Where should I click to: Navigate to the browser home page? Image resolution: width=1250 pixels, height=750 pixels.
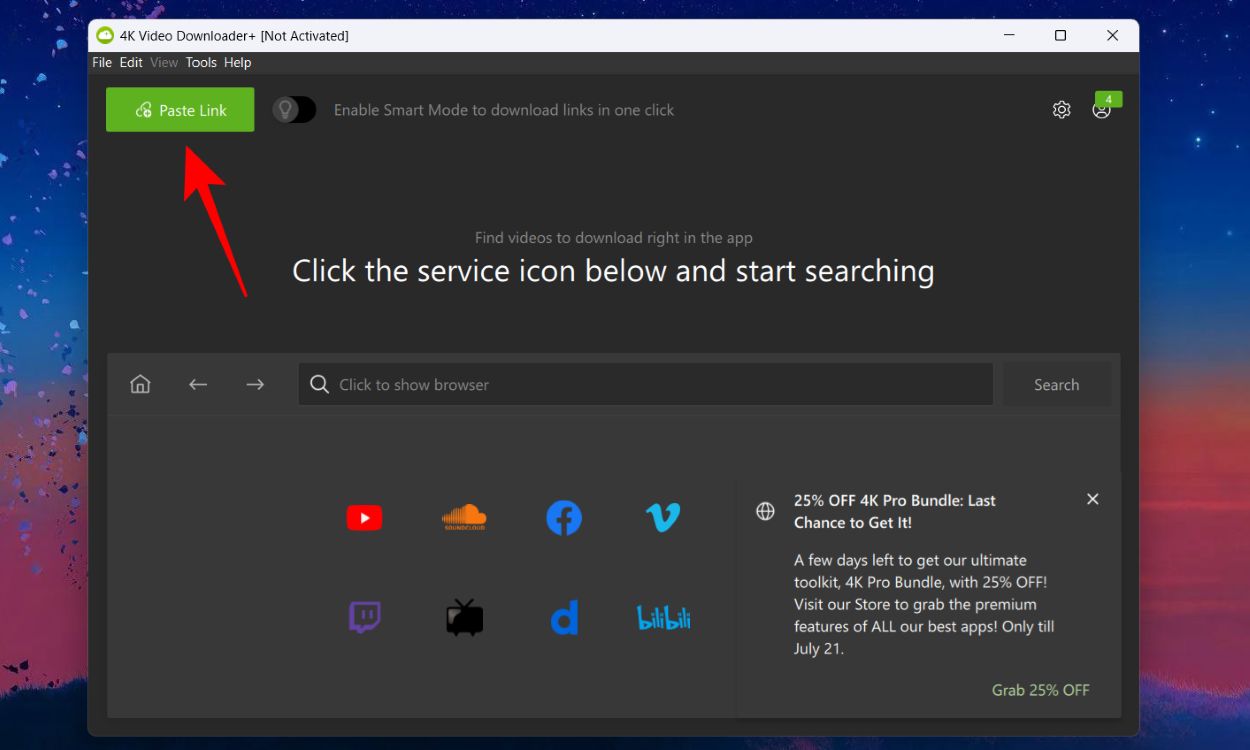click(140, 383)
